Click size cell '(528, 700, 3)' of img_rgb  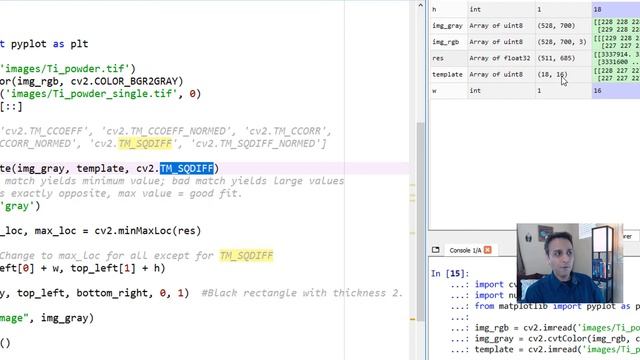click(562, 42)
